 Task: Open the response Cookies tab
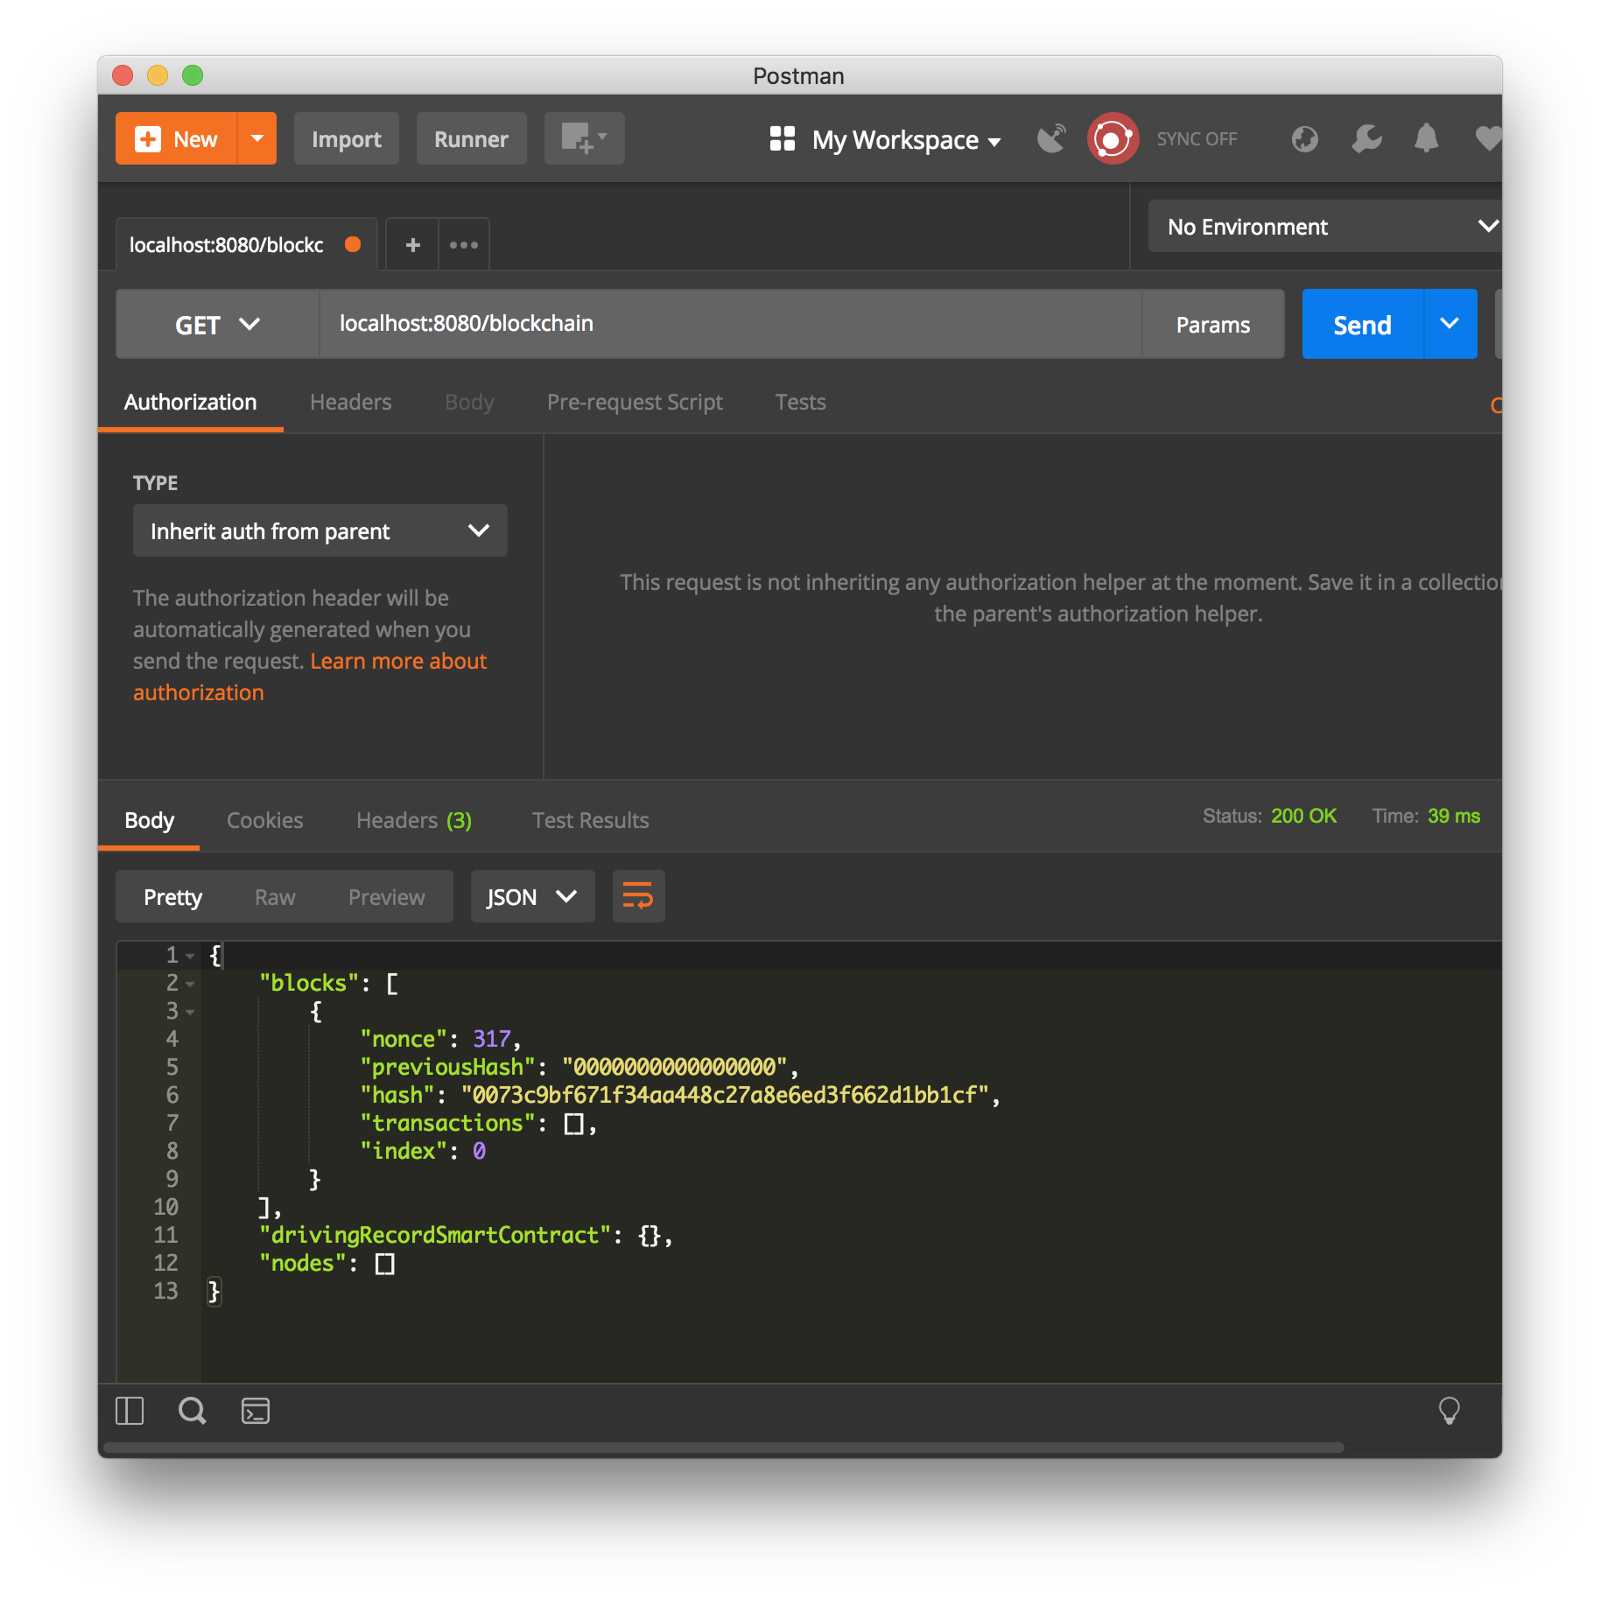click(265, 820)
